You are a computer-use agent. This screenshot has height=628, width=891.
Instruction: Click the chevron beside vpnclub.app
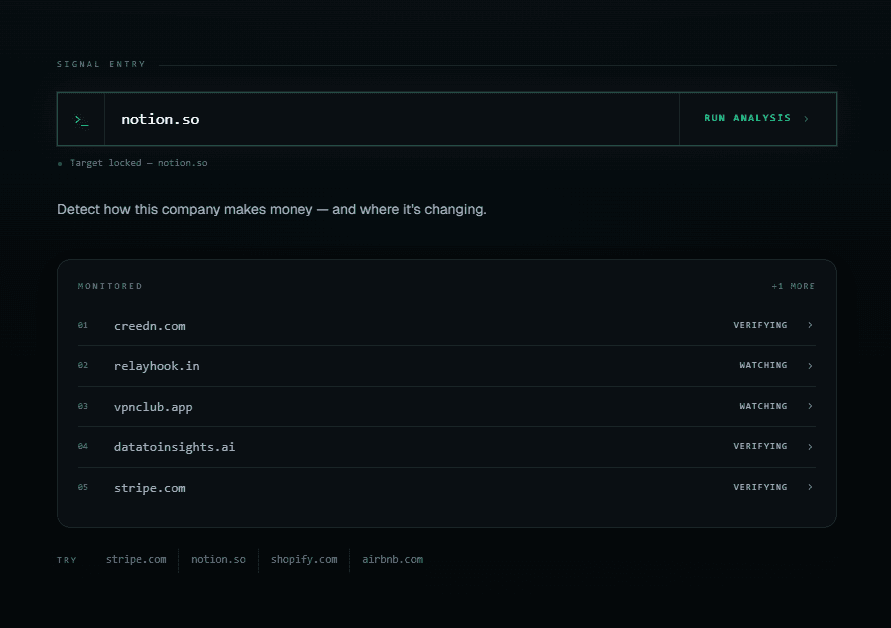(810, 406)
